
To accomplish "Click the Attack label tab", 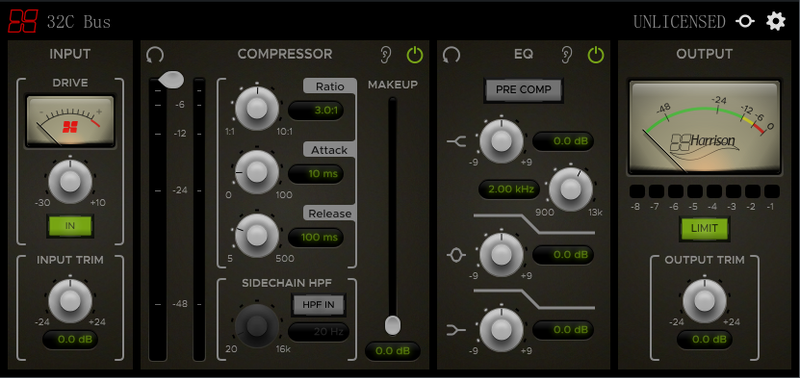I will coord(330,150).
